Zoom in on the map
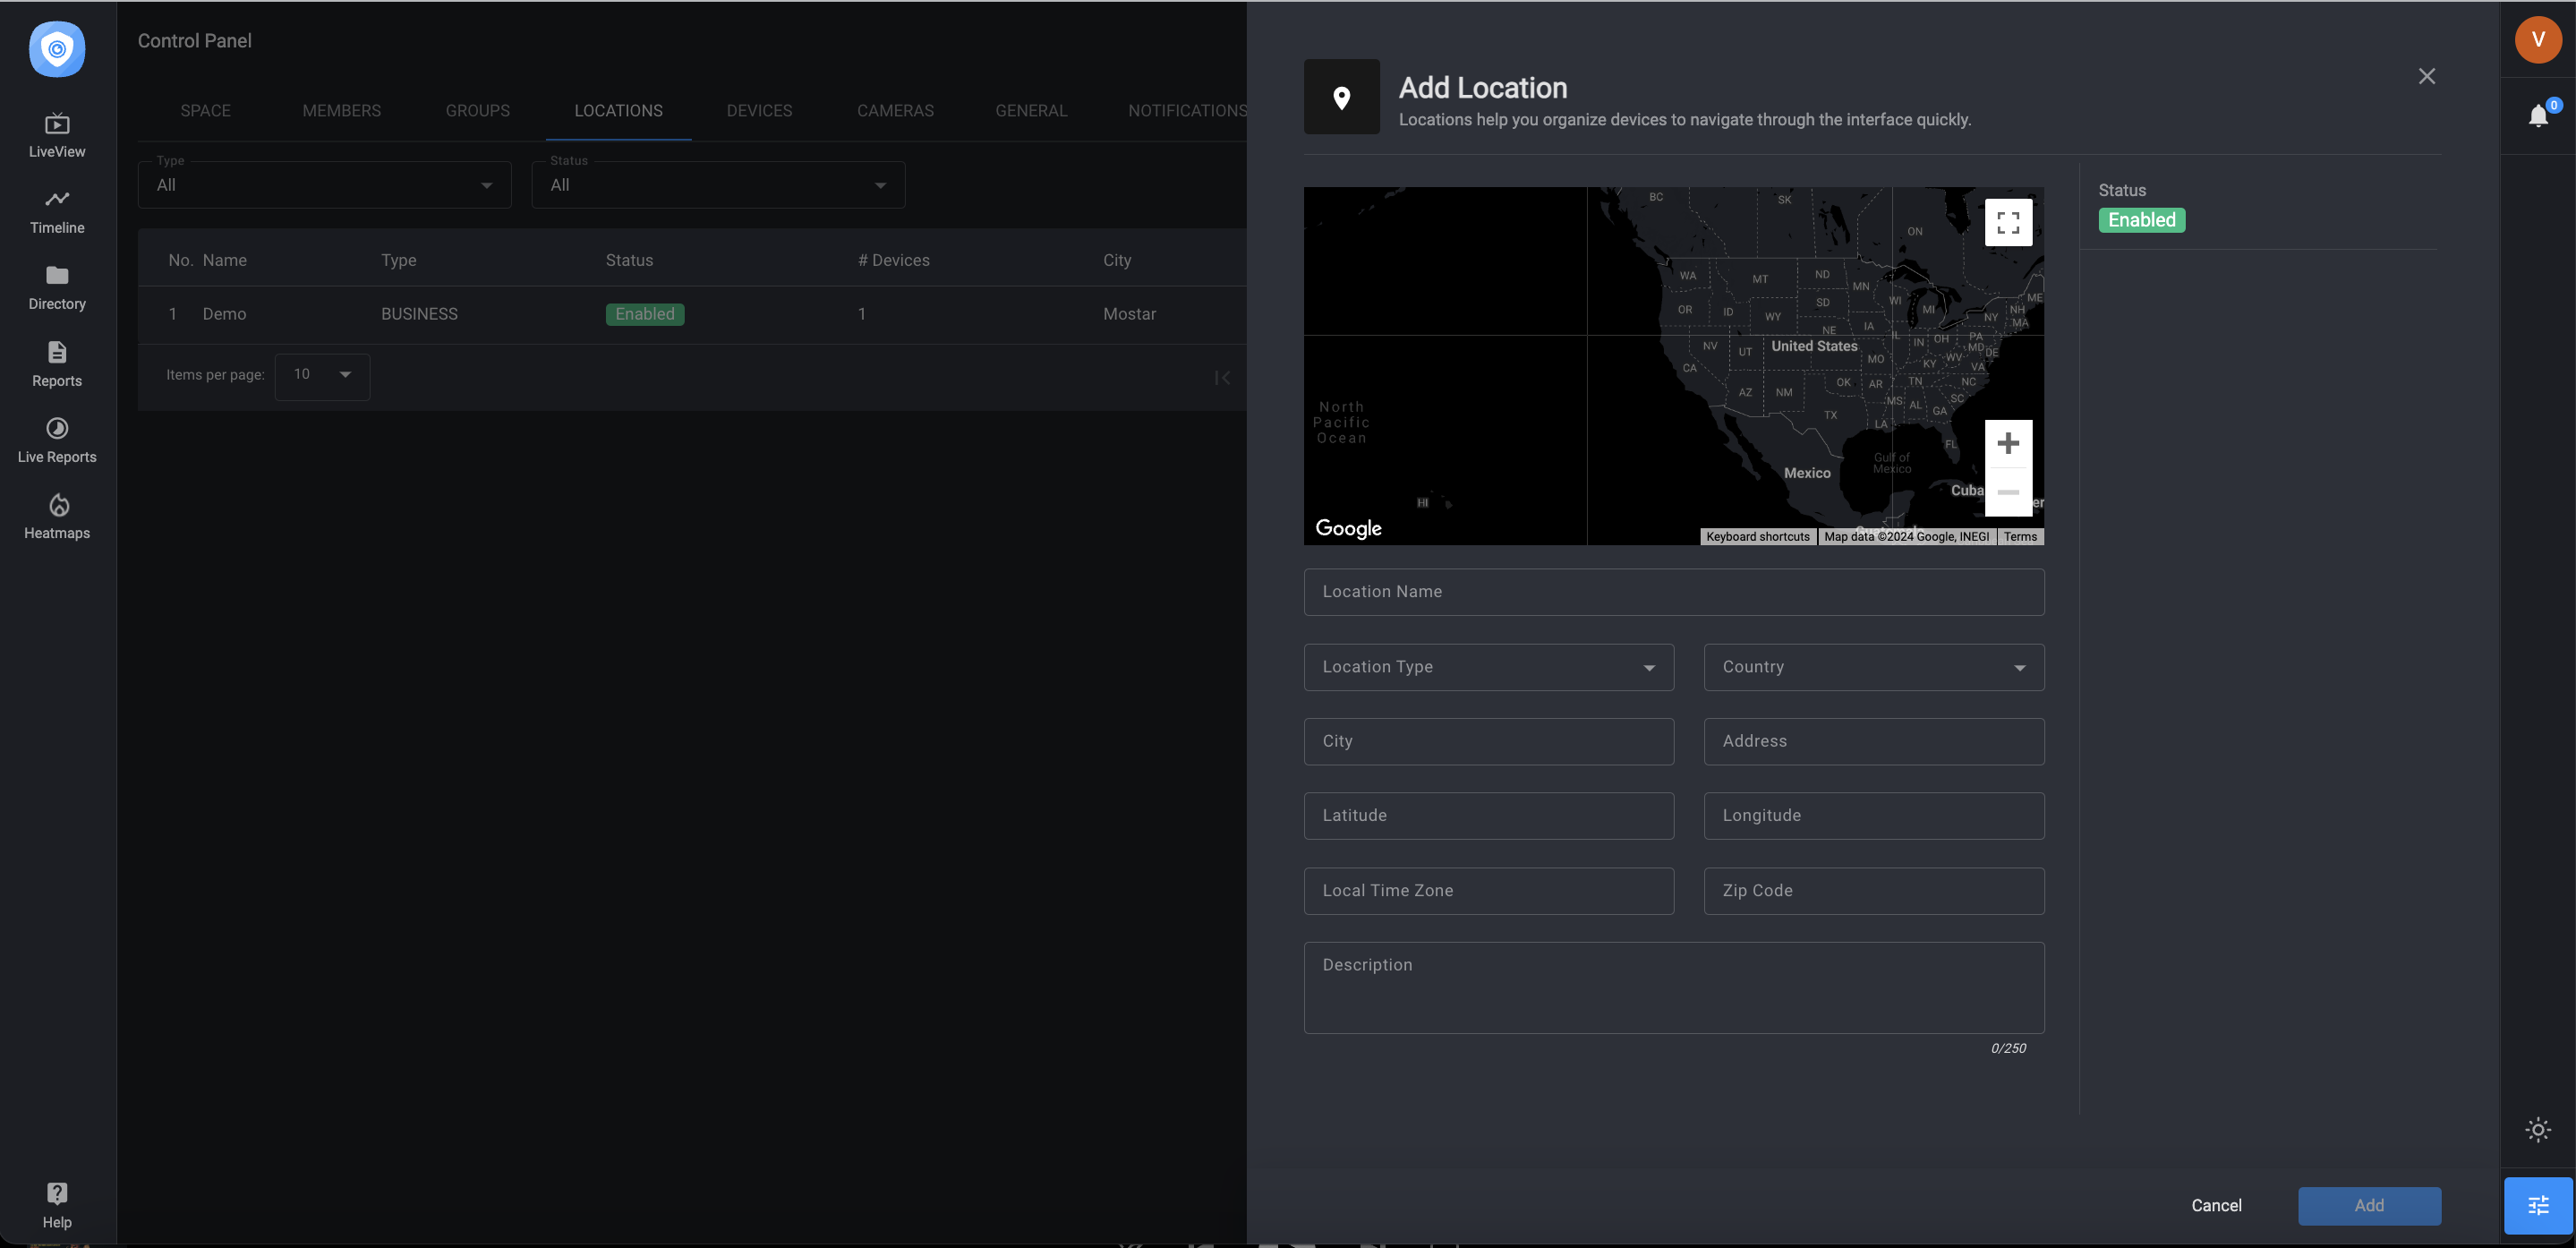The image size is (2576, 1248). [2008, 443]
